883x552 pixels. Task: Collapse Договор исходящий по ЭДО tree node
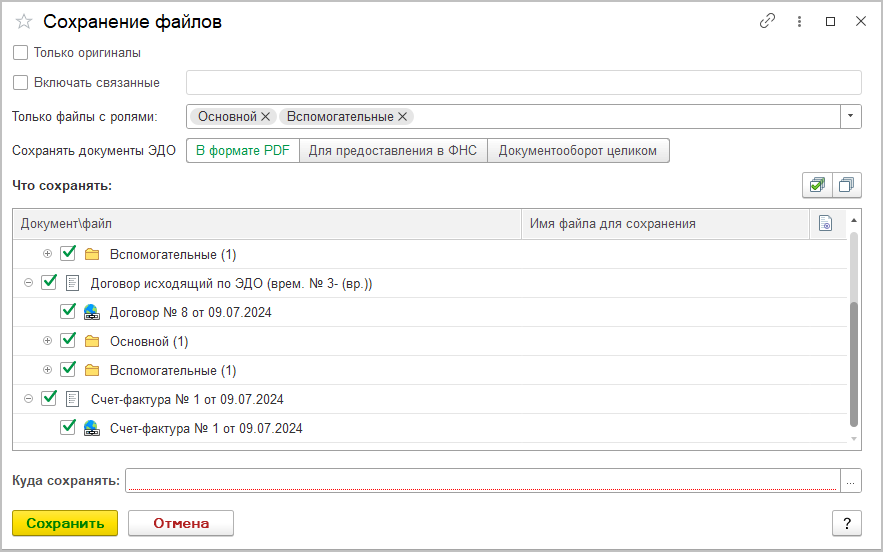point(28,283)
